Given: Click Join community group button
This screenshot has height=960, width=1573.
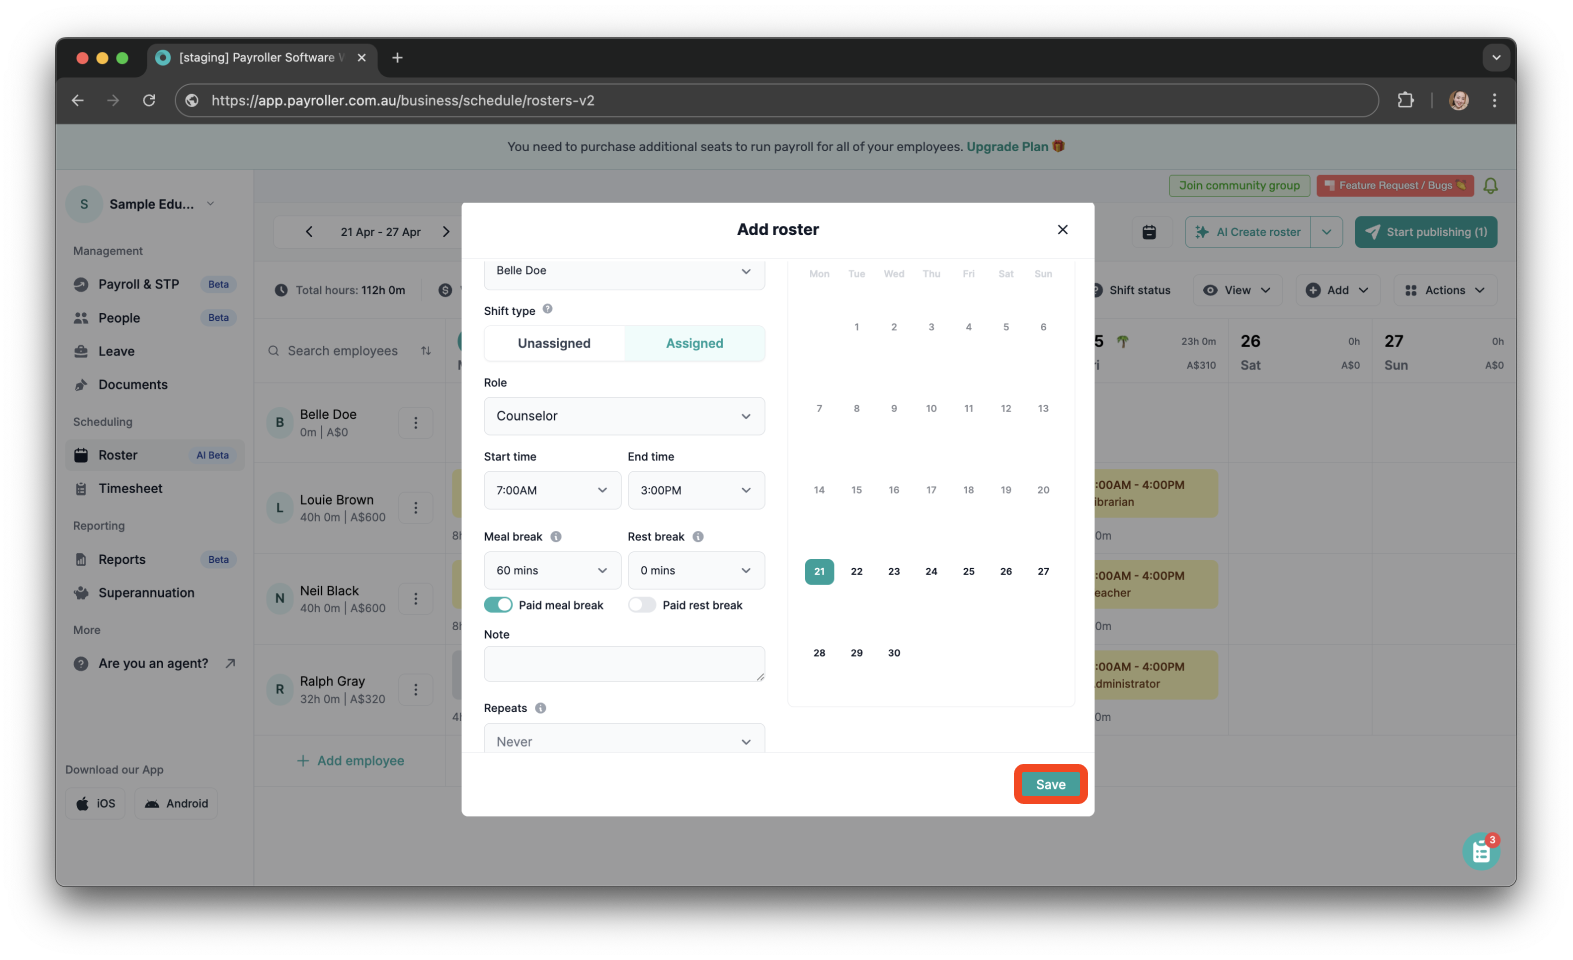Looking at the screenshot, I should click(1239, 186).
